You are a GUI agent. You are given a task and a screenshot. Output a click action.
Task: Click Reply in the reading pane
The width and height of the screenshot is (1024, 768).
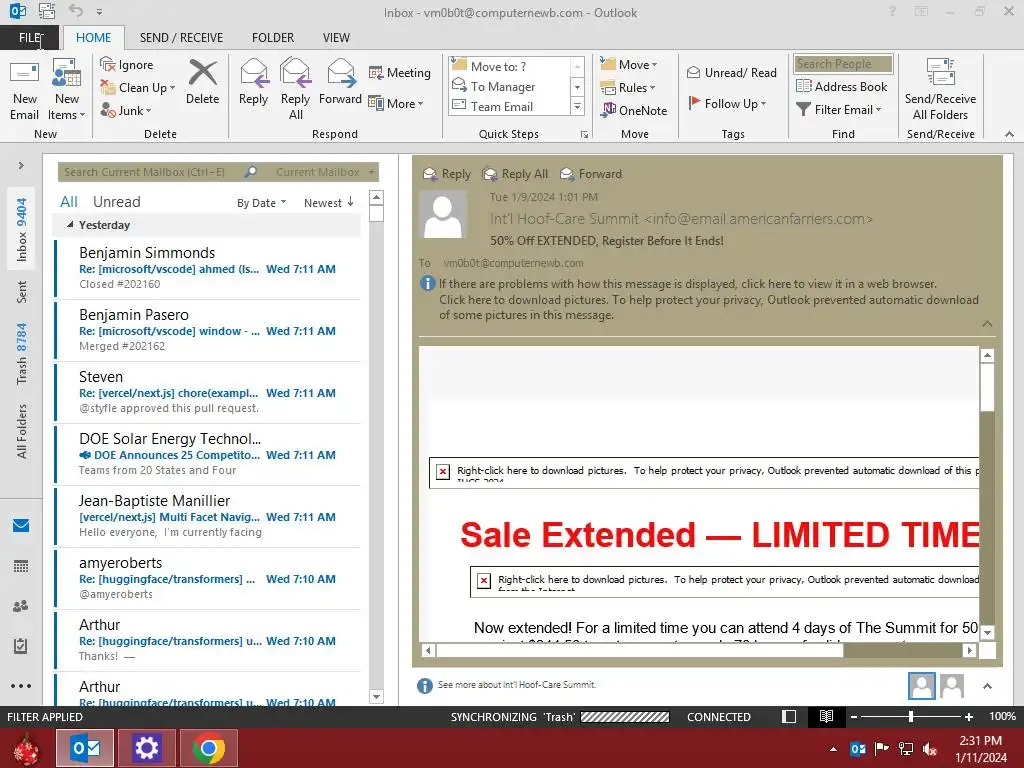tap(447, 174)
